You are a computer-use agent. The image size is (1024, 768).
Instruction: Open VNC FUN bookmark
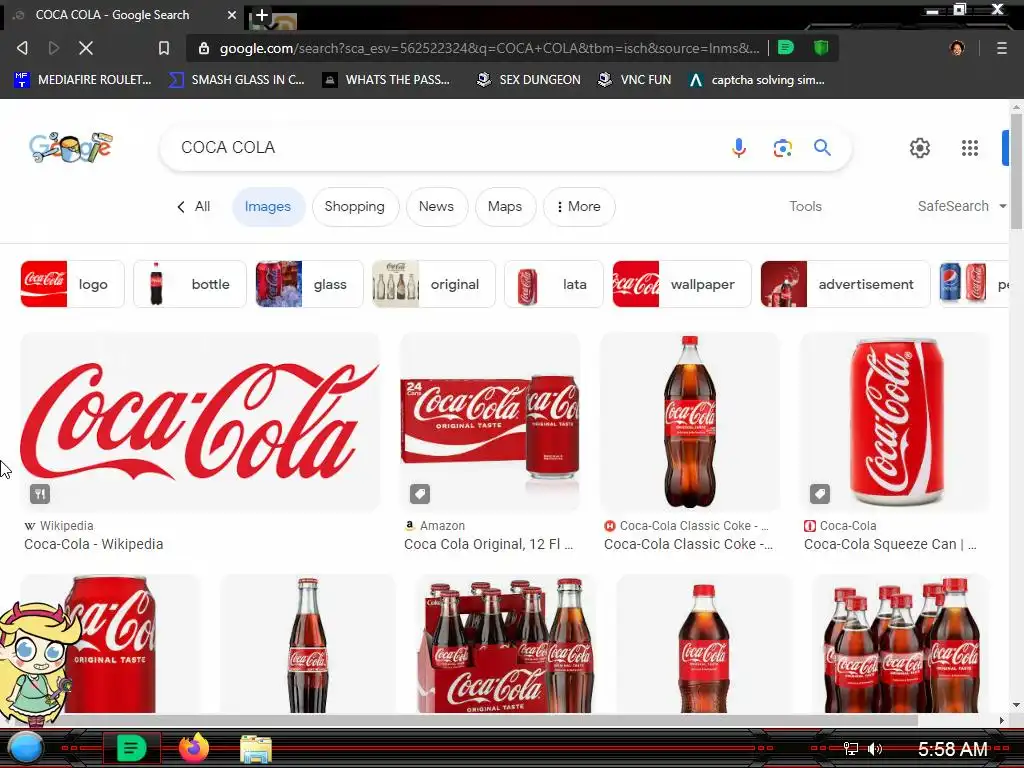635,80
